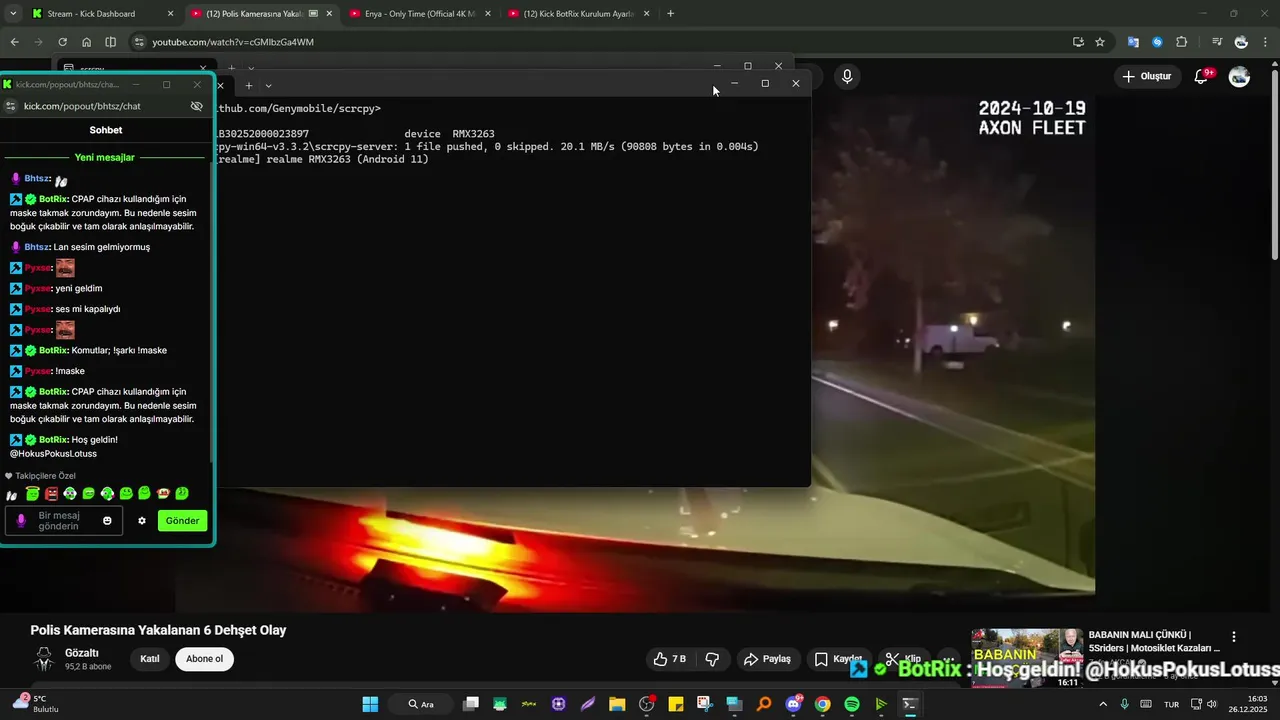Switch to the Enya - Only Time tab
1280x720 pixels.
click(x=420, y=14)
